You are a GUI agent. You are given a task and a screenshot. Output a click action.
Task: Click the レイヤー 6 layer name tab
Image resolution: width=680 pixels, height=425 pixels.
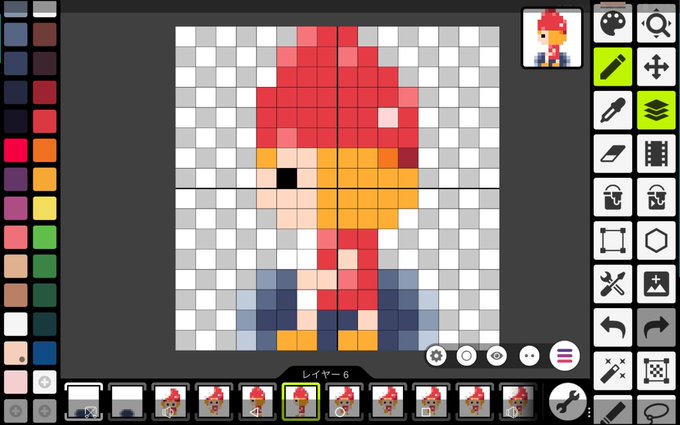click(x=325, y=374)
